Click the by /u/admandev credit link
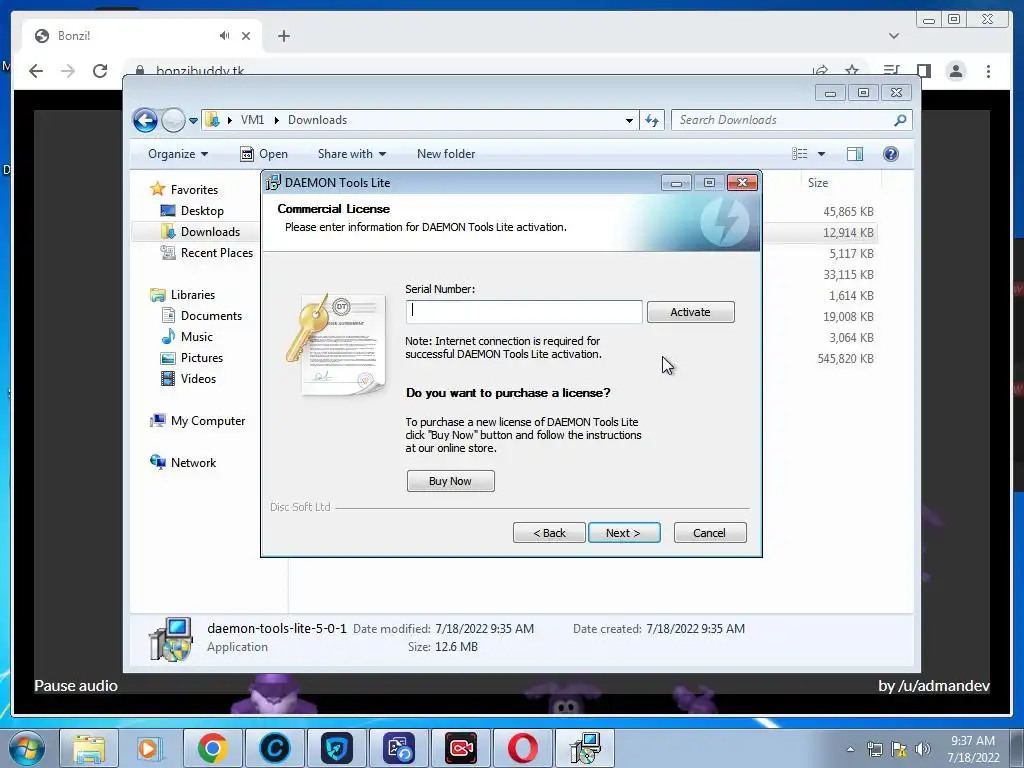Image resolution: width=1024 pixels, height=768 pixels. (934, 686)
